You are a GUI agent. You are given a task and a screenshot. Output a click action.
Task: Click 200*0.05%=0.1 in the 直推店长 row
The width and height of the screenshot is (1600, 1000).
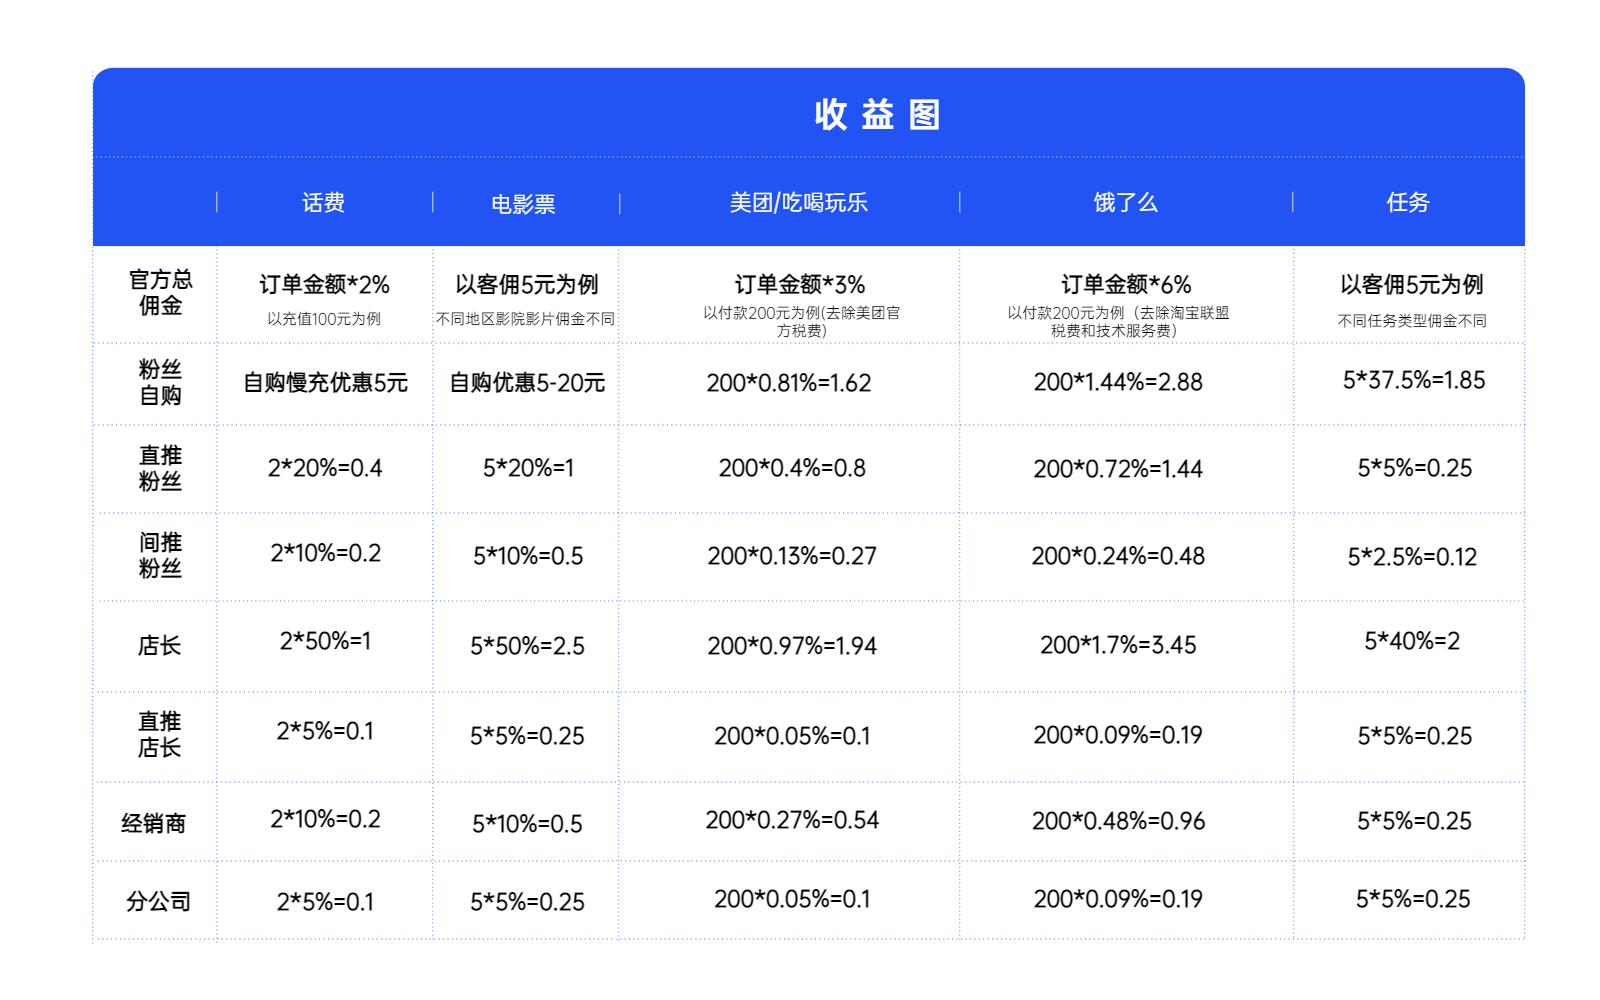tap(792, 736)
